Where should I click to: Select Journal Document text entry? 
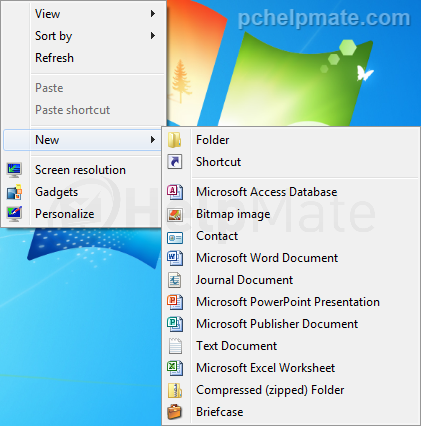coord(244,280)
